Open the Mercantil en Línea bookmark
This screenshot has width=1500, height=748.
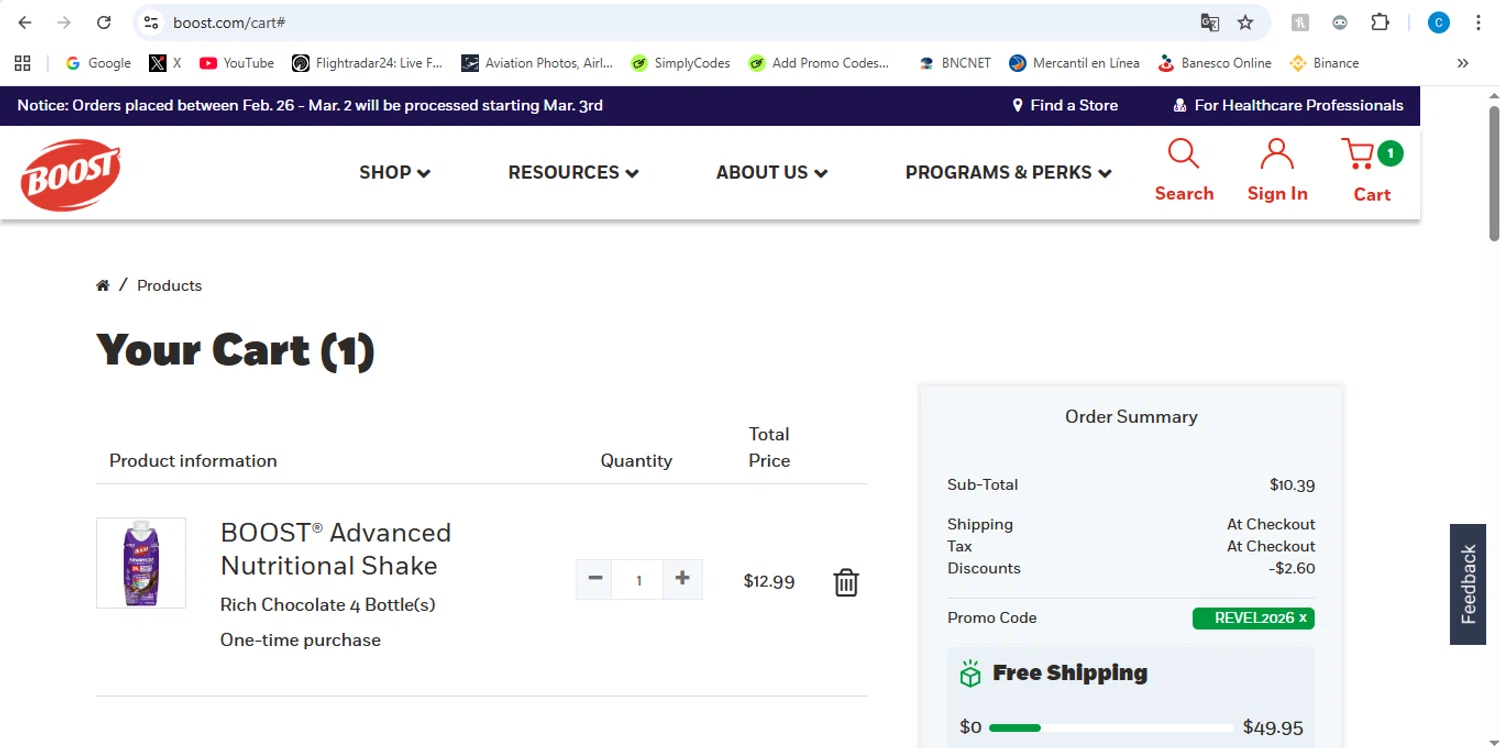pyautogui.click(x=1074, y=63)
